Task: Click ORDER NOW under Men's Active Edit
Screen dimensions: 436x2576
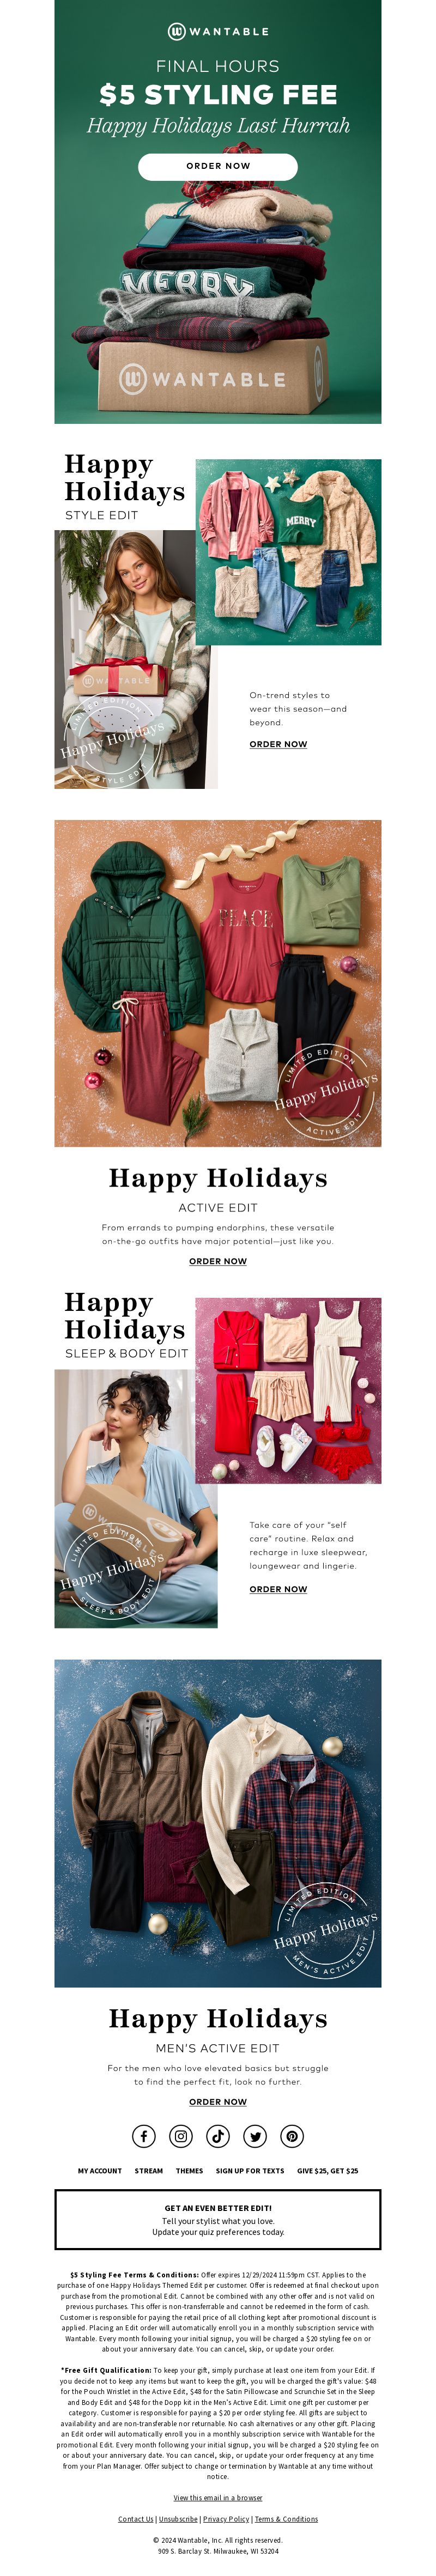Action: pyautogui.click(x=218, y=2102)
